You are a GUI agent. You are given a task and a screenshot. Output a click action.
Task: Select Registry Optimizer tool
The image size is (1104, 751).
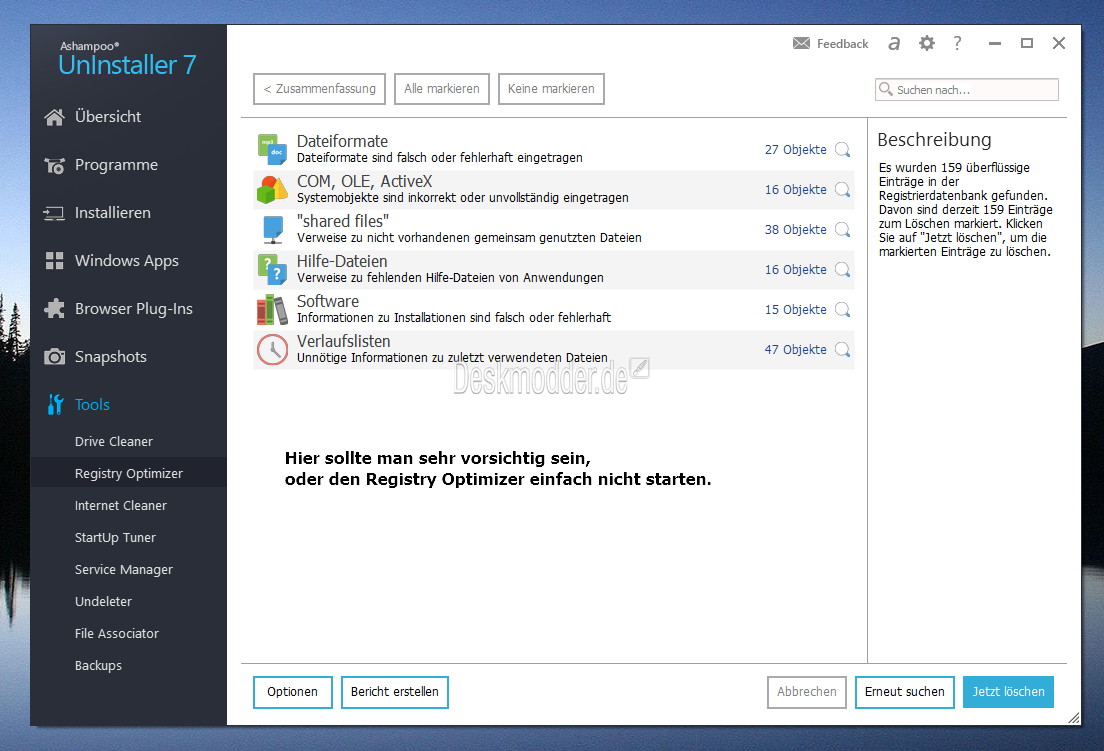pos(129,474)
